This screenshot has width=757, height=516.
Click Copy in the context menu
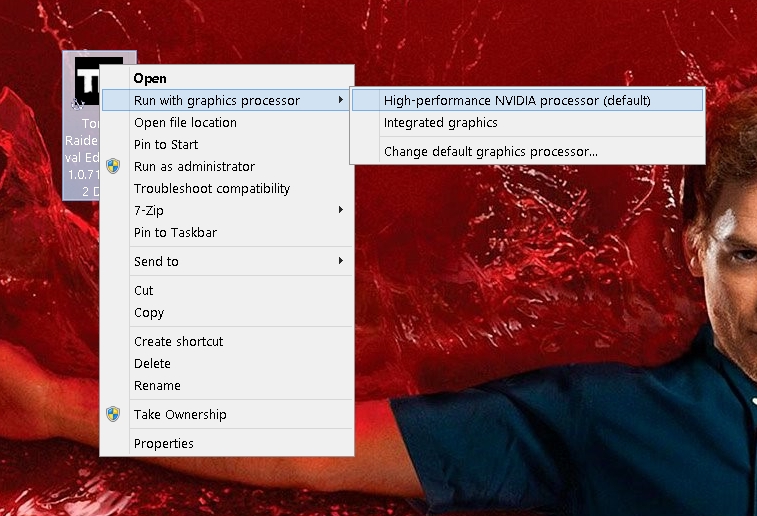point(227,313)
